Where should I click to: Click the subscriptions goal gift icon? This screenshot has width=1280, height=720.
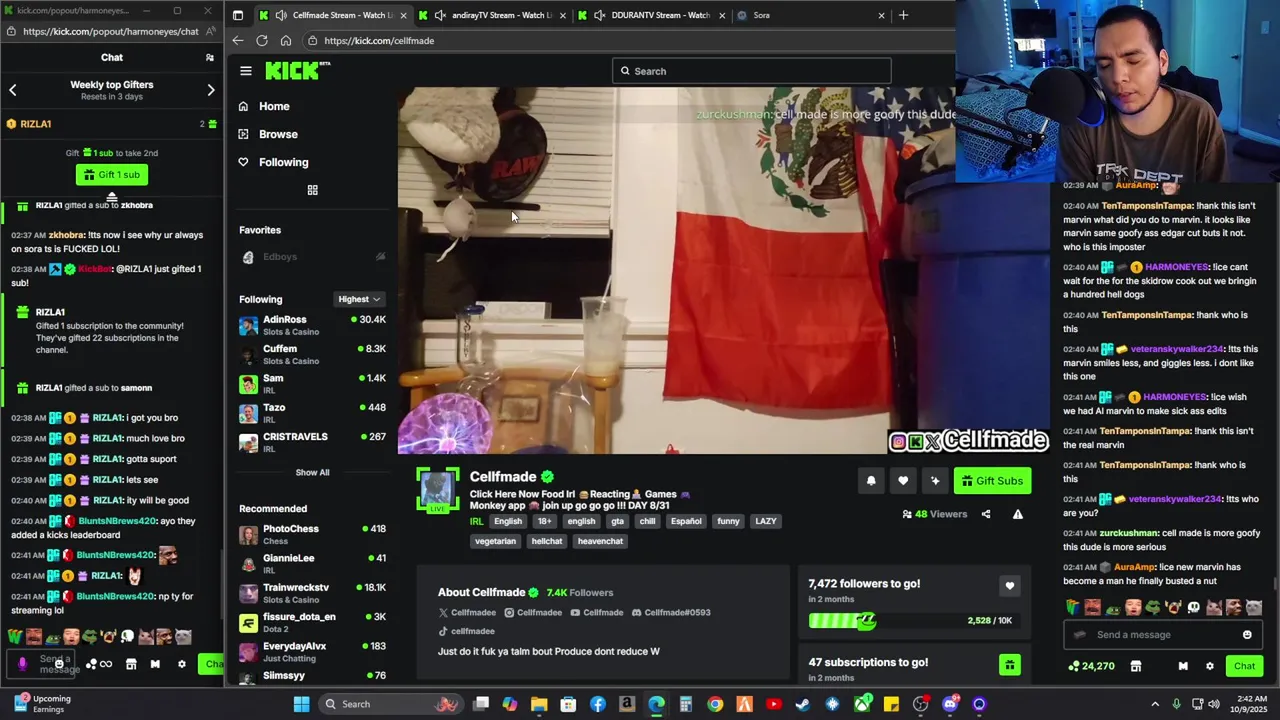(1009, 665)
